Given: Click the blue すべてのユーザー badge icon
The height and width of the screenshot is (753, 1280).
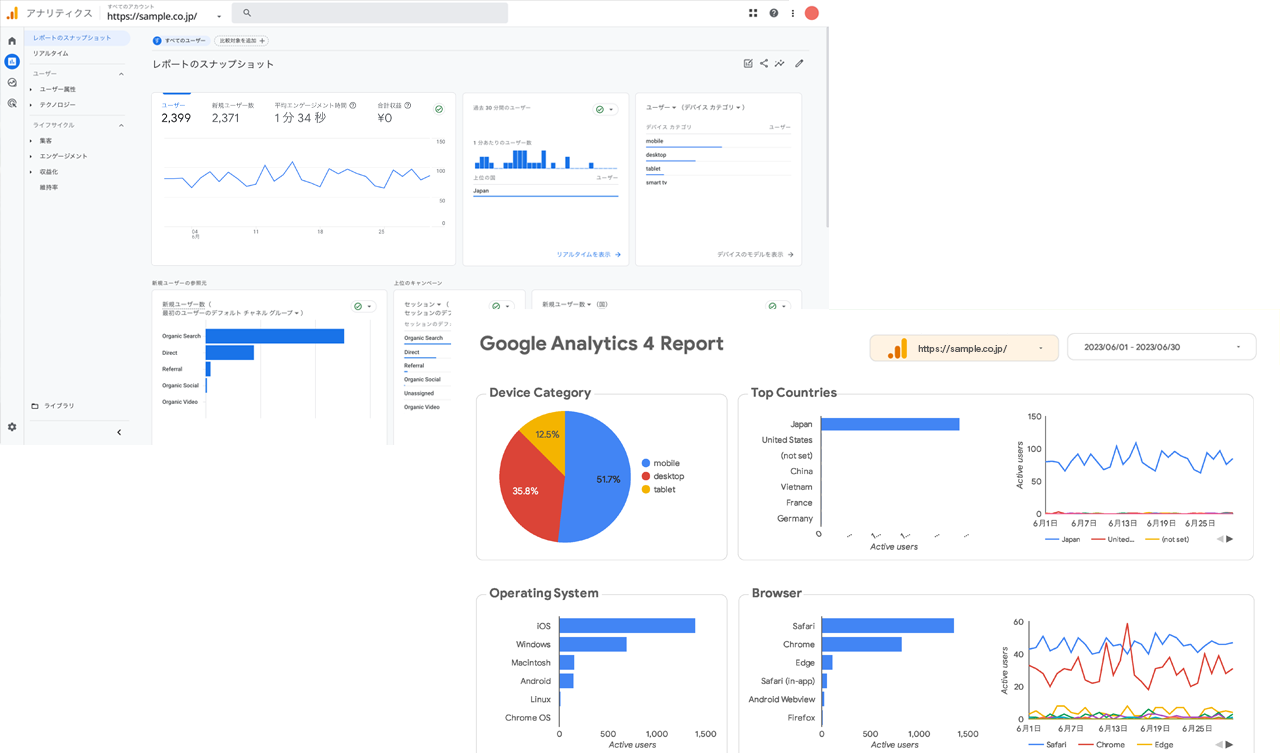Looking at the screenshot, I should (157, 41).
